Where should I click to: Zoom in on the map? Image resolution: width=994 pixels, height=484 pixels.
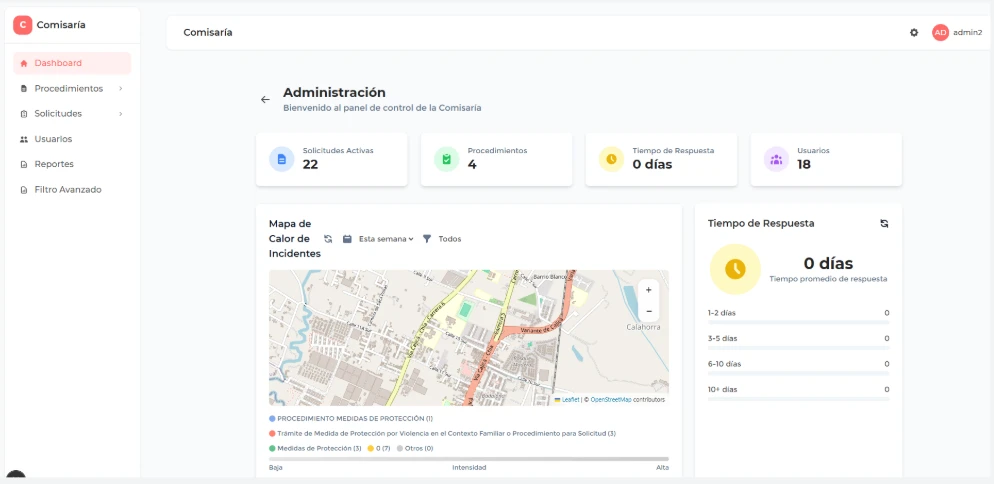click(649, 289)
